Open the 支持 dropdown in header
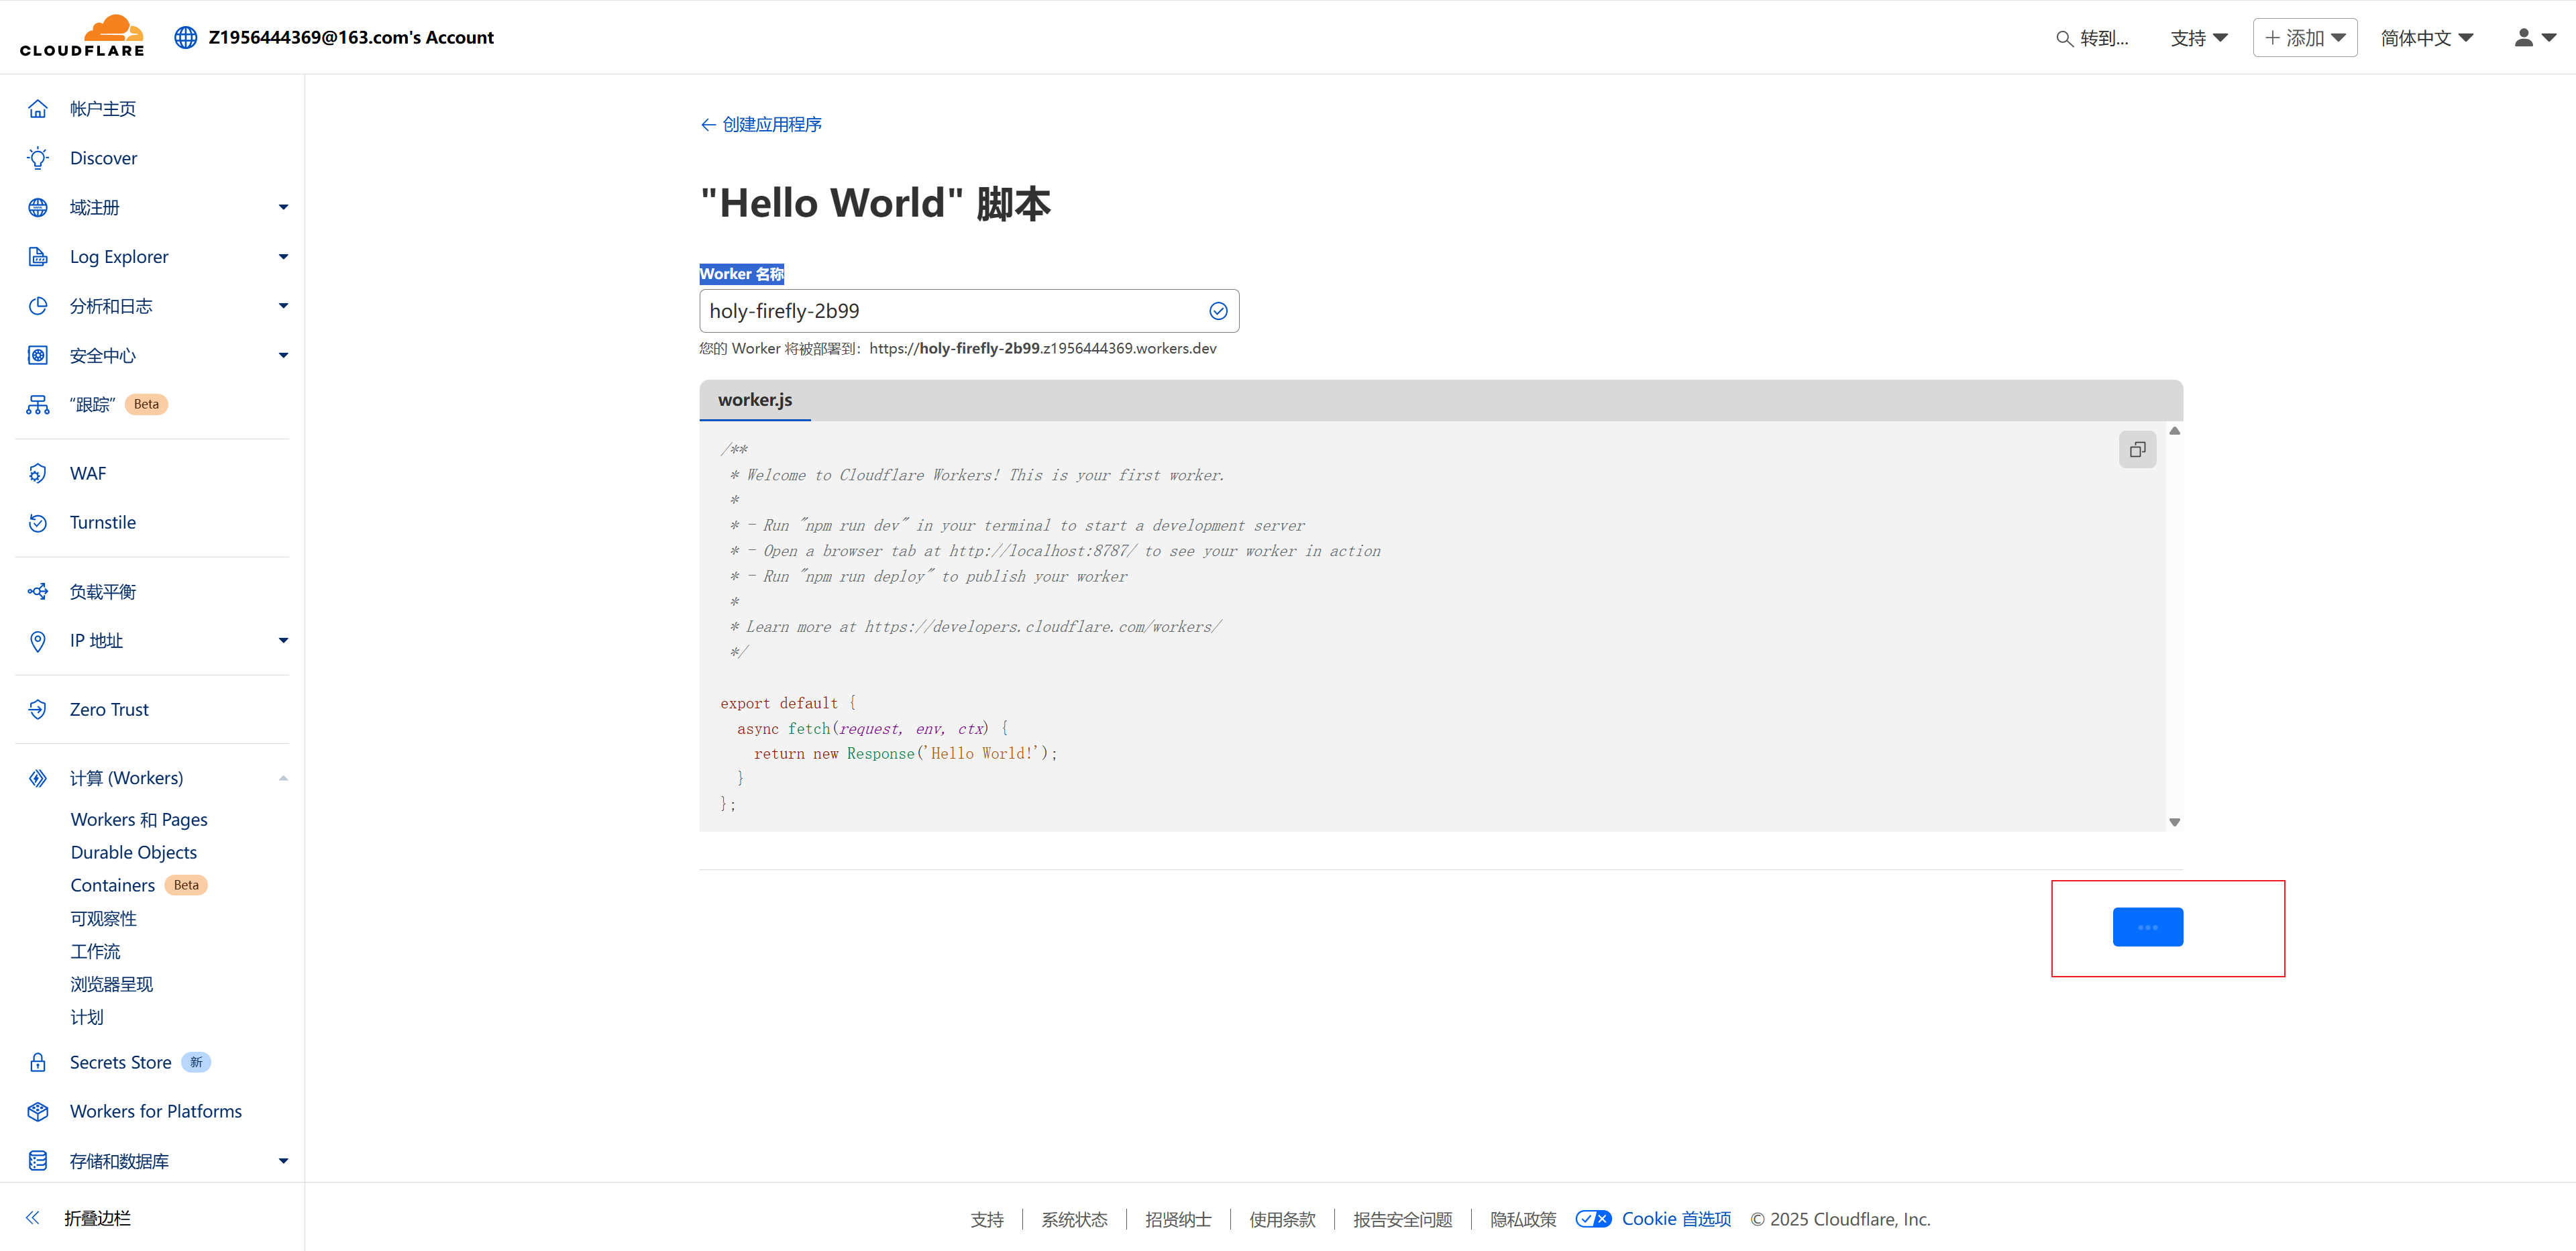This screenshot has width=2576, height=1251. coord(2199,38)
